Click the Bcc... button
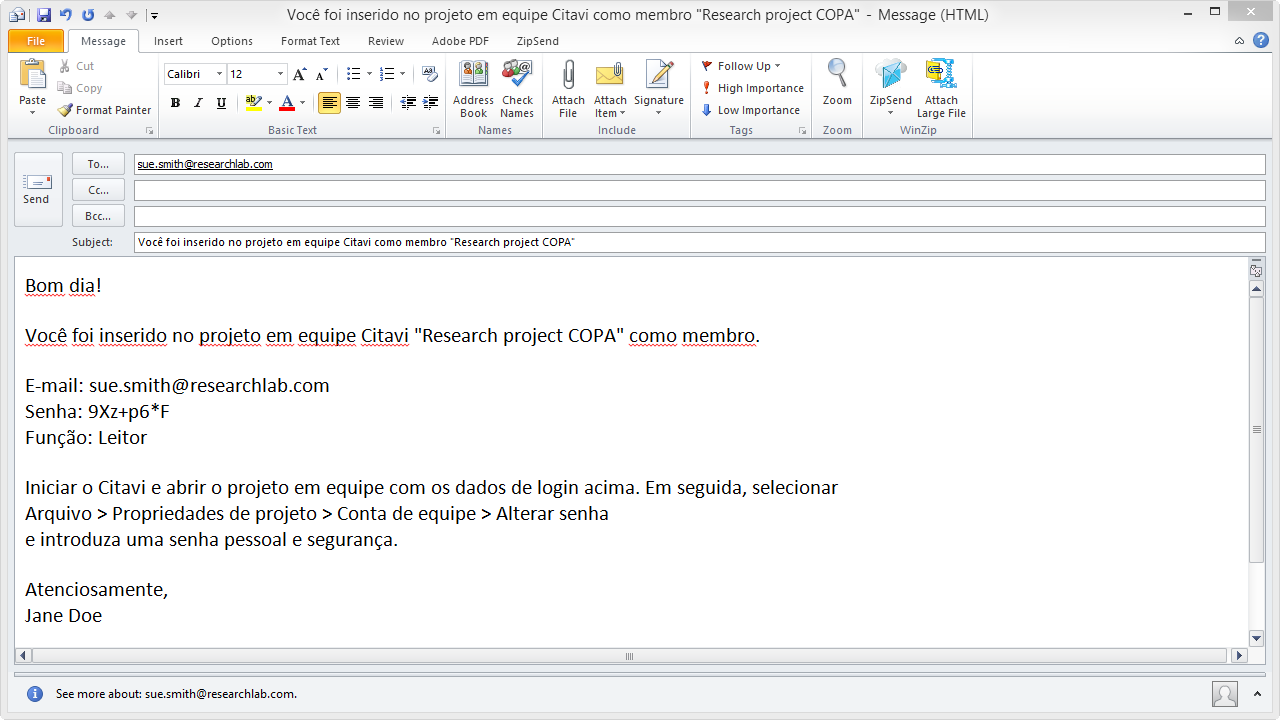The image size is (1280, 720). 98,216
